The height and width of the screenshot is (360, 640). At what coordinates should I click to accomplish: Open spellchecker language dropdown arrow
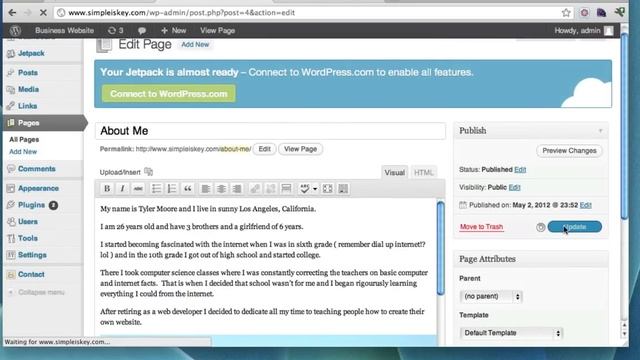[x=315, y=189]
